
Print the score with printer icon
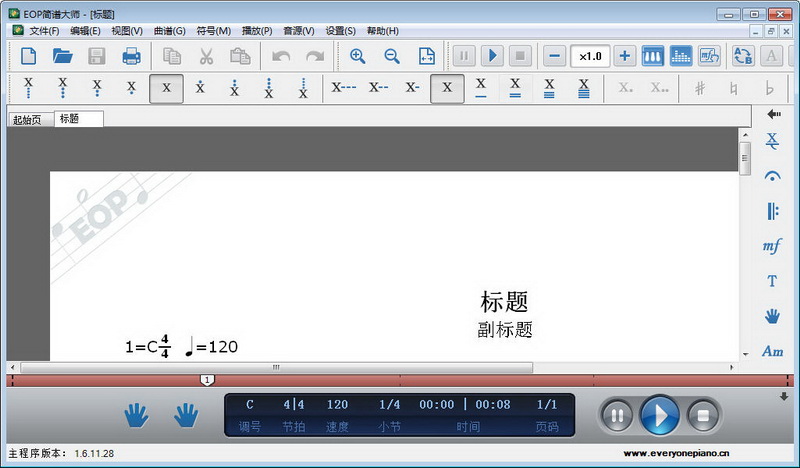131,56
